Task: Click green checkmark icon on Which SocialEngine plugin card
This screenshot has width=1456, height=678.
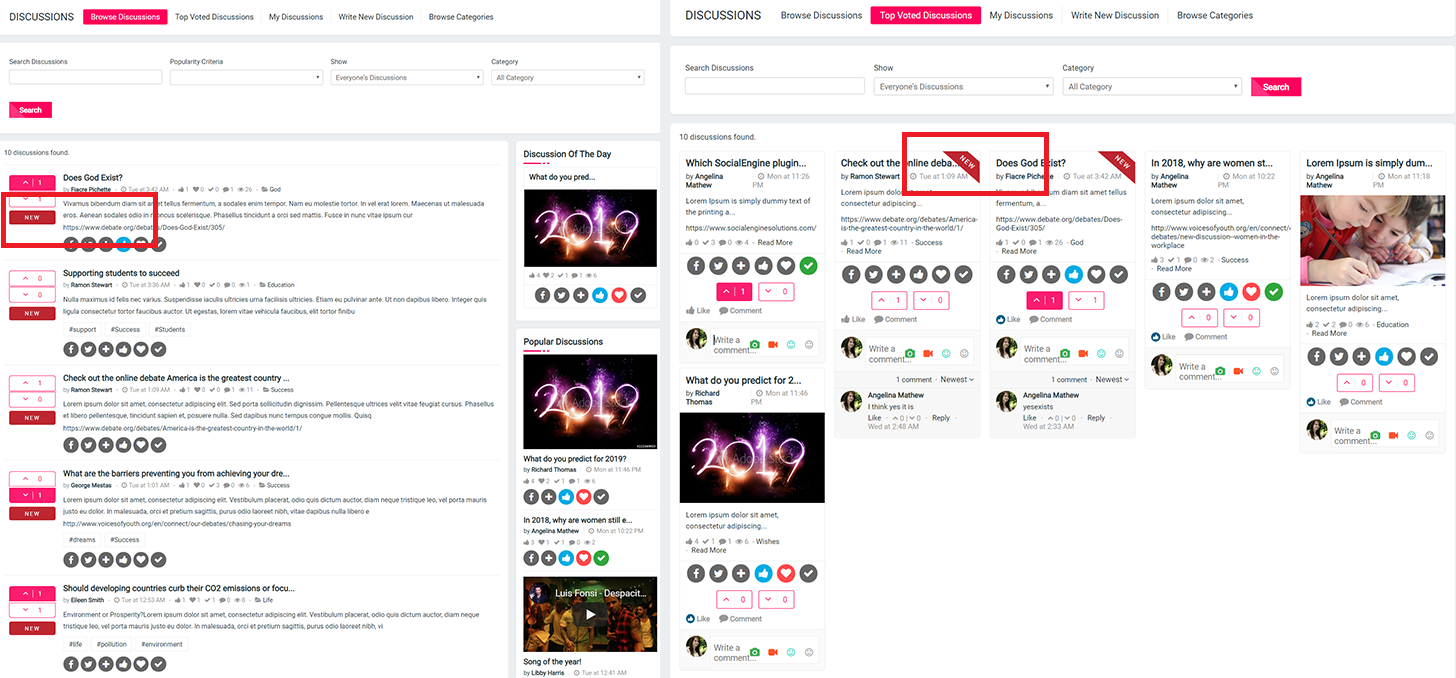Action: [808, 266]
